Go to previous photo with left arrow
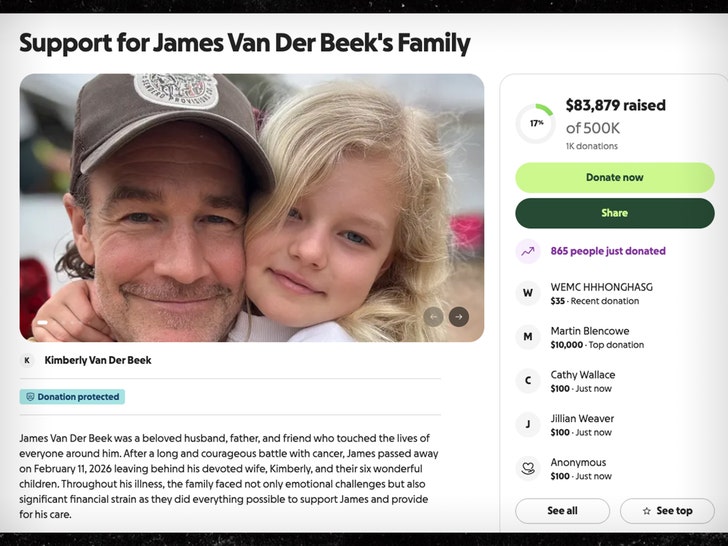The image size is (728, 546). 433,317
